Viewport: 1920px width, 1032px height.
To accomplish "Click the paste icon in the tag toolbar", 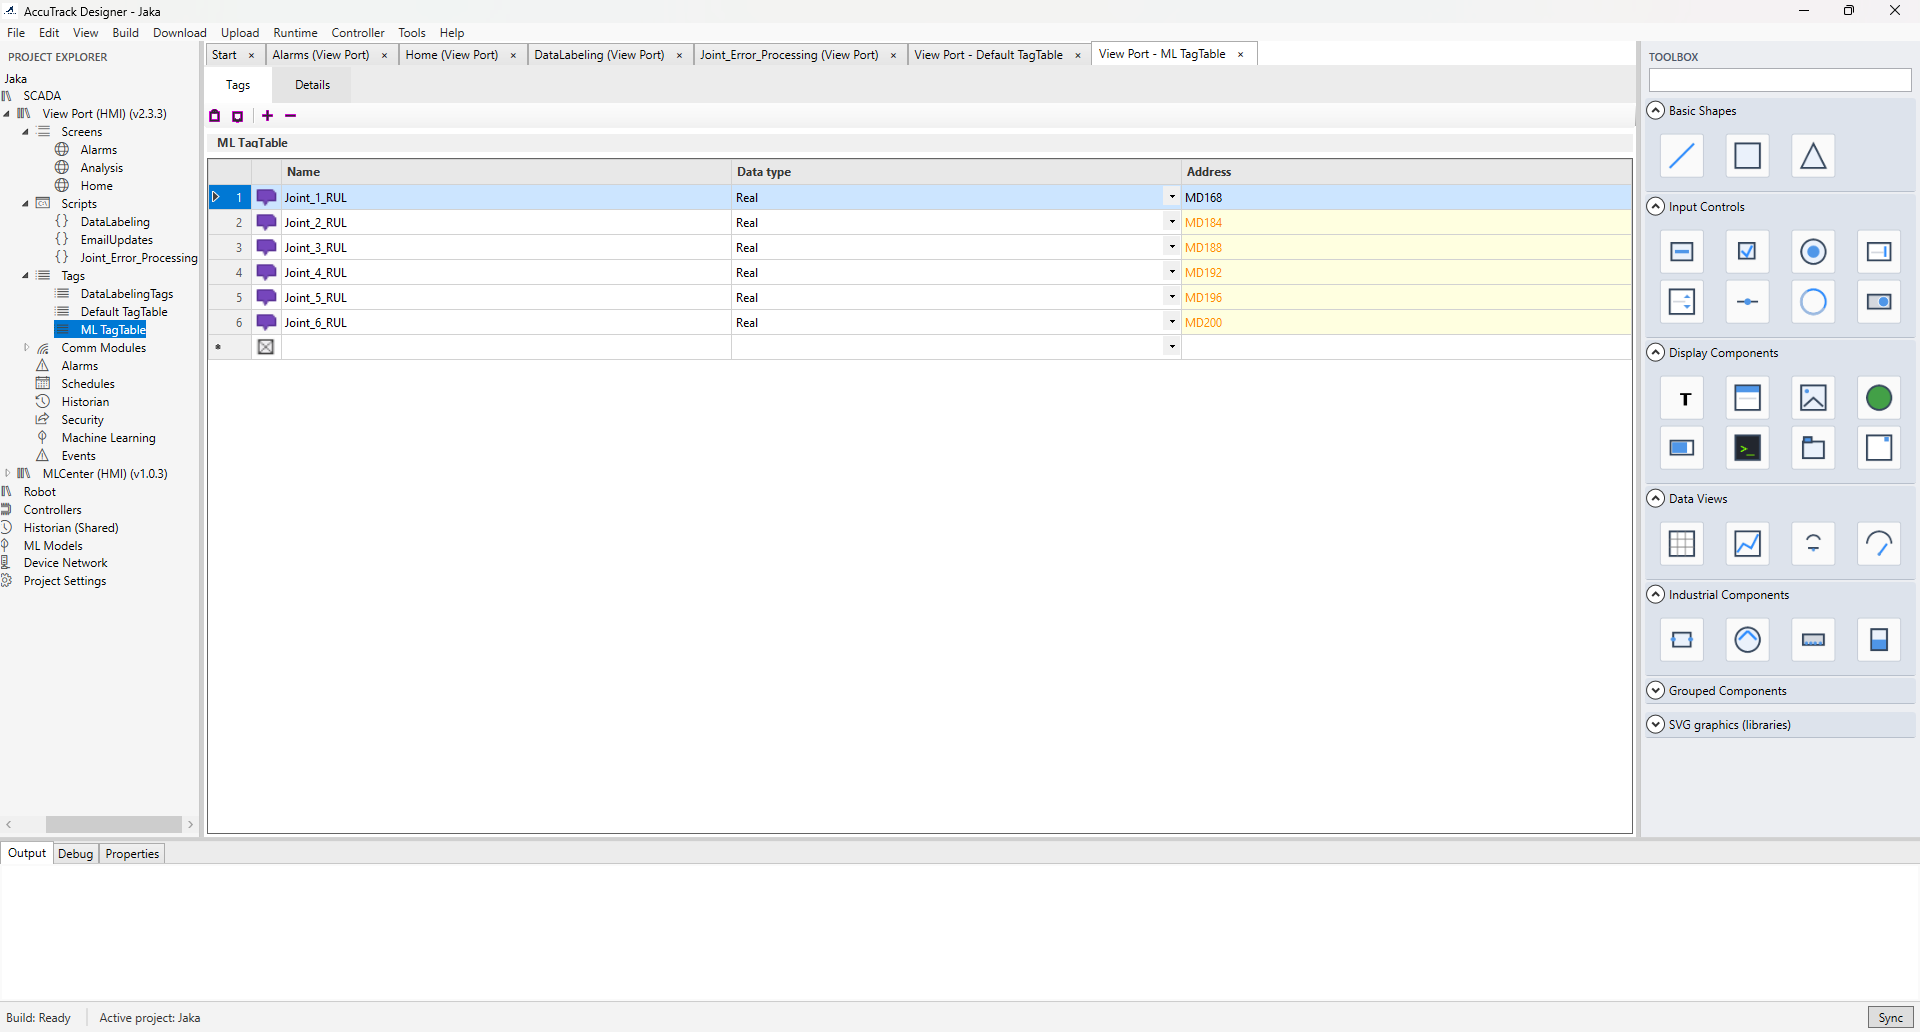I will (214, 116).
